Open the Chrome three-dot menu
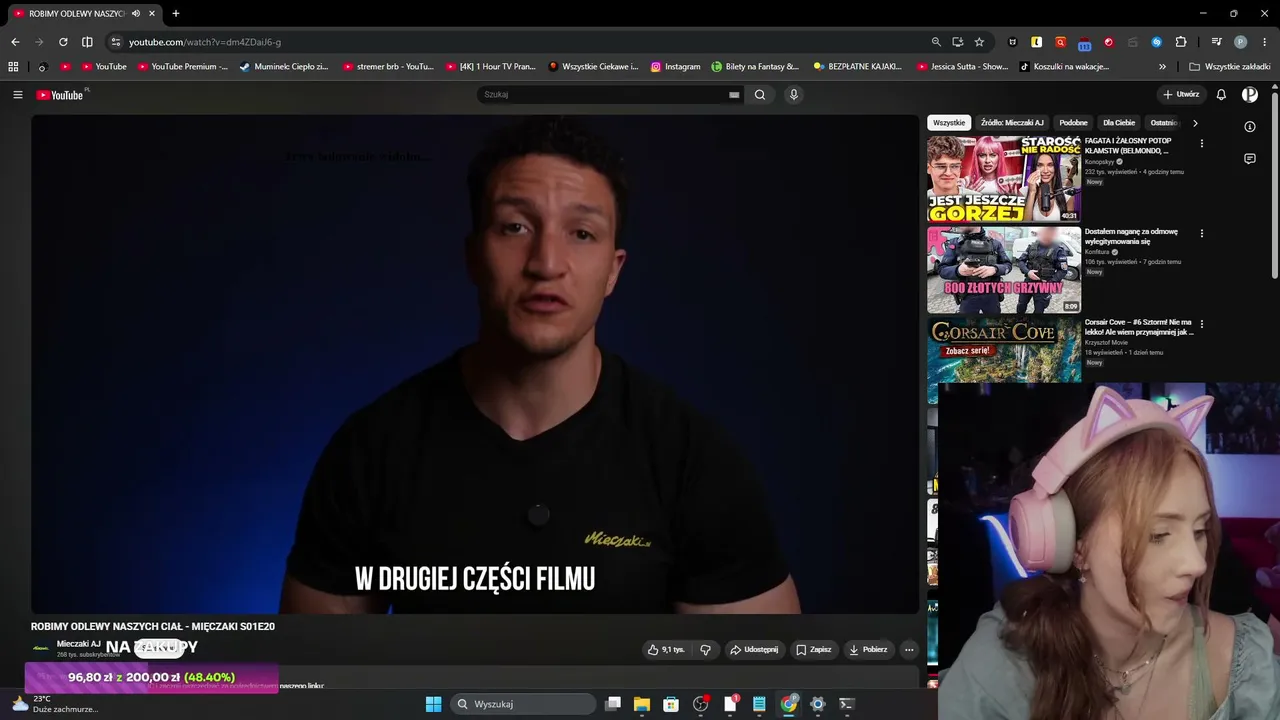 pos(1265,42)
